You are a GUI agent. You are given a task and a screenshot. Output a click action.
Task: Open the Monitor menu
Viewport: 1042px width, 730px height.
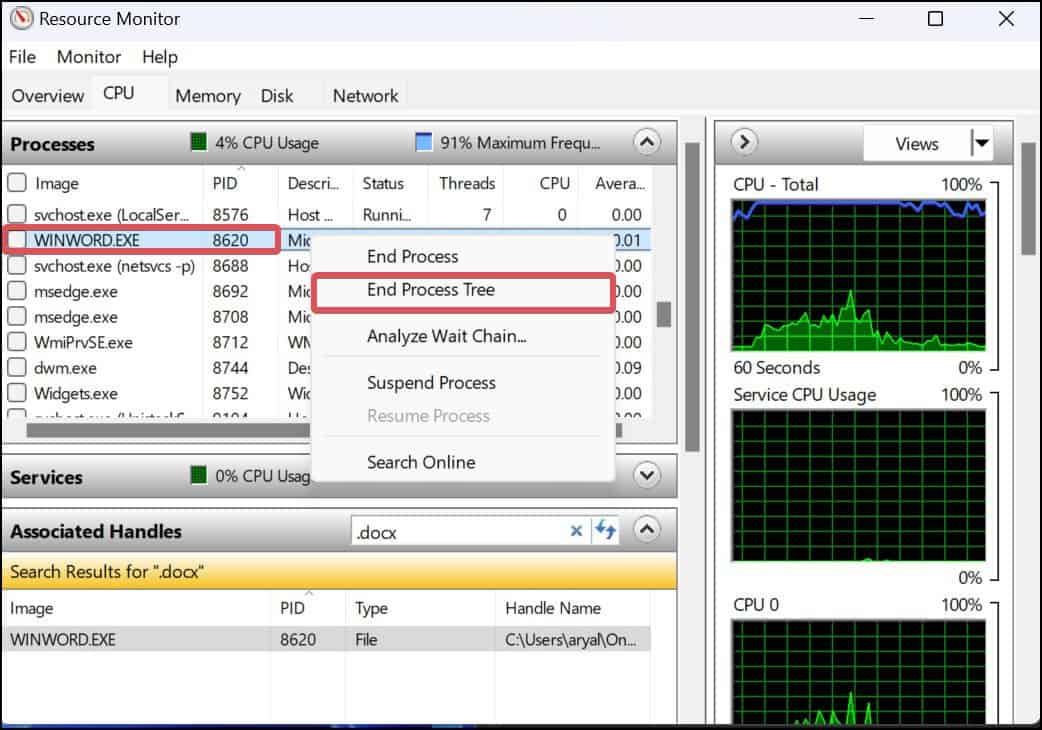[x=88, y=57]
